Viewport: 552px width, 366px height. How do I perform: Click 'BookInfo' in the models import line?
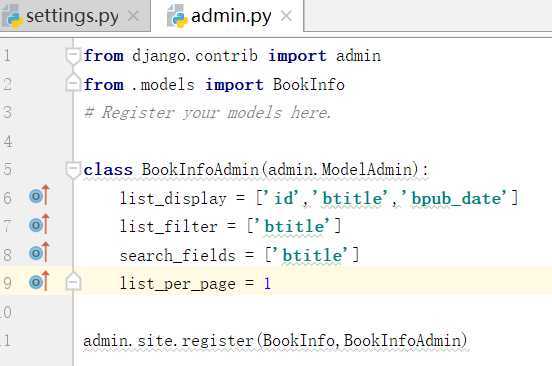pyautogui.click(x=309, y=85)
